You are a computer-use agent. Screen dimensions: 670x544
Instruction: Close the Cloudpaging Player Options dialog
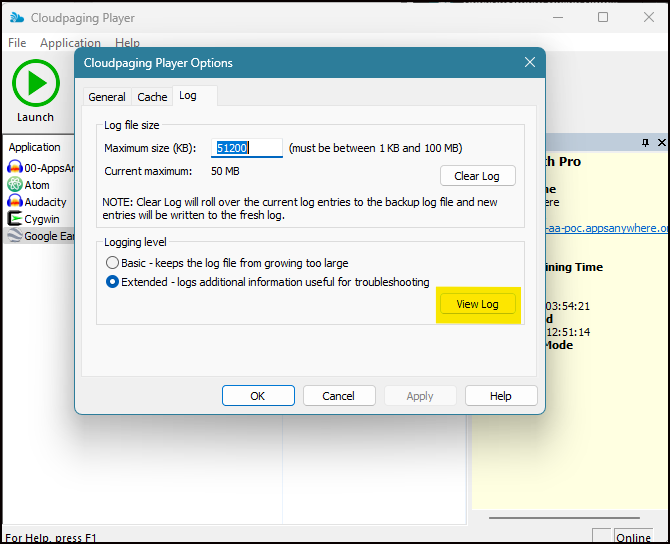[x=530, y=63]
